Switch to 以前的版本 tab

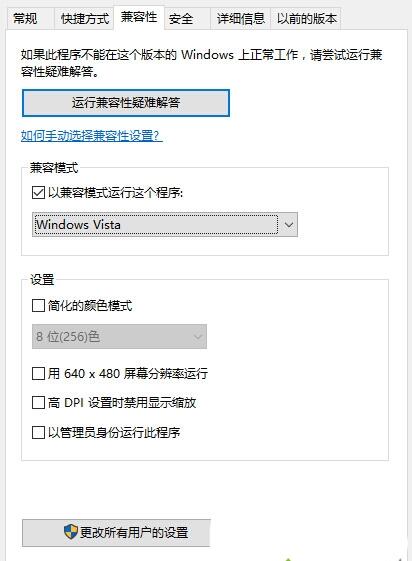click(306, 19)
